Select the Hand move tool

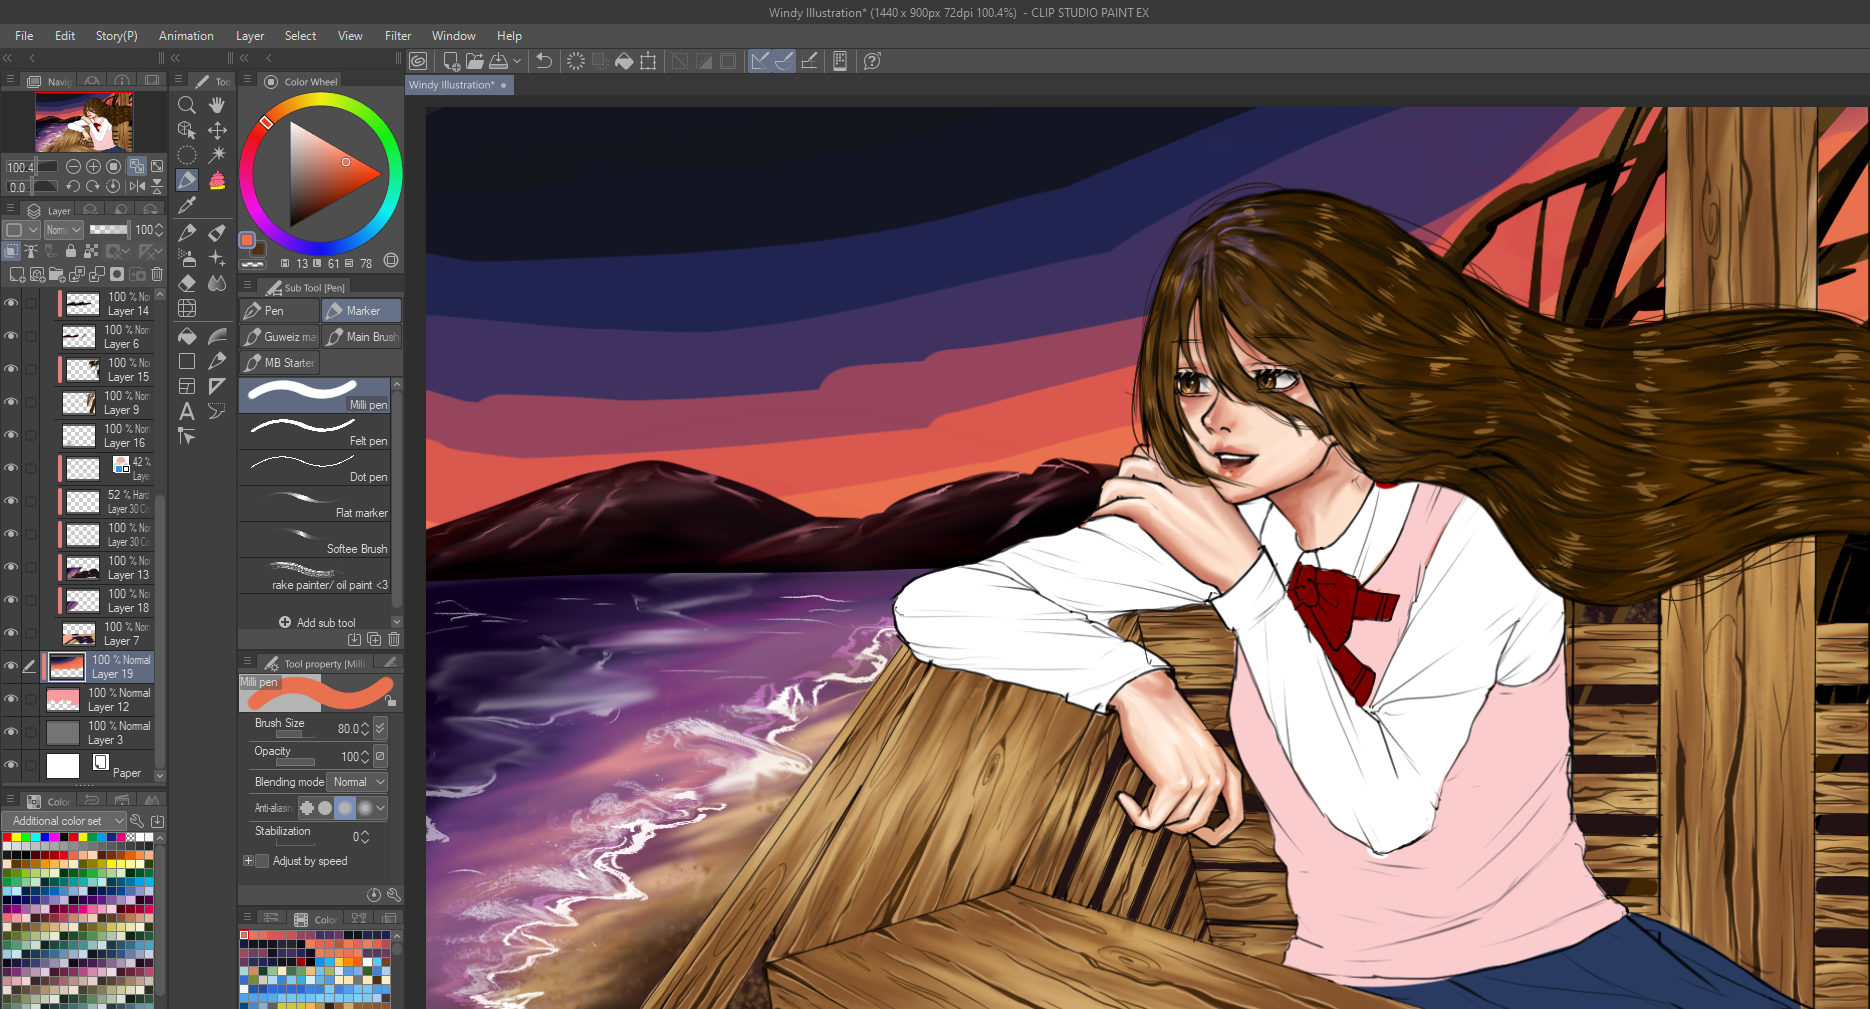pos(217,105)
